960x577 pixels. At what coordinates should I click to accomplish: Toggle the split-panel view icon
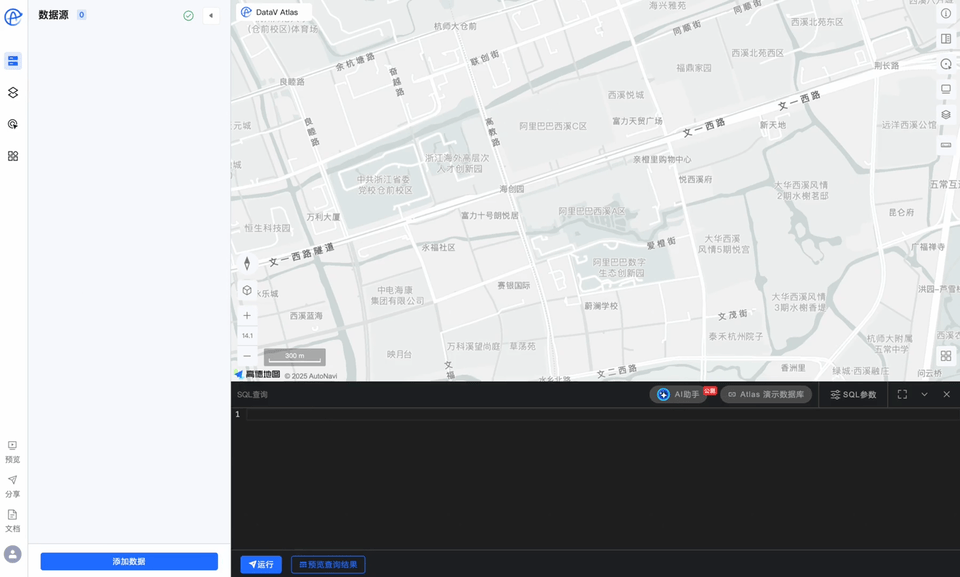[946, 39]
